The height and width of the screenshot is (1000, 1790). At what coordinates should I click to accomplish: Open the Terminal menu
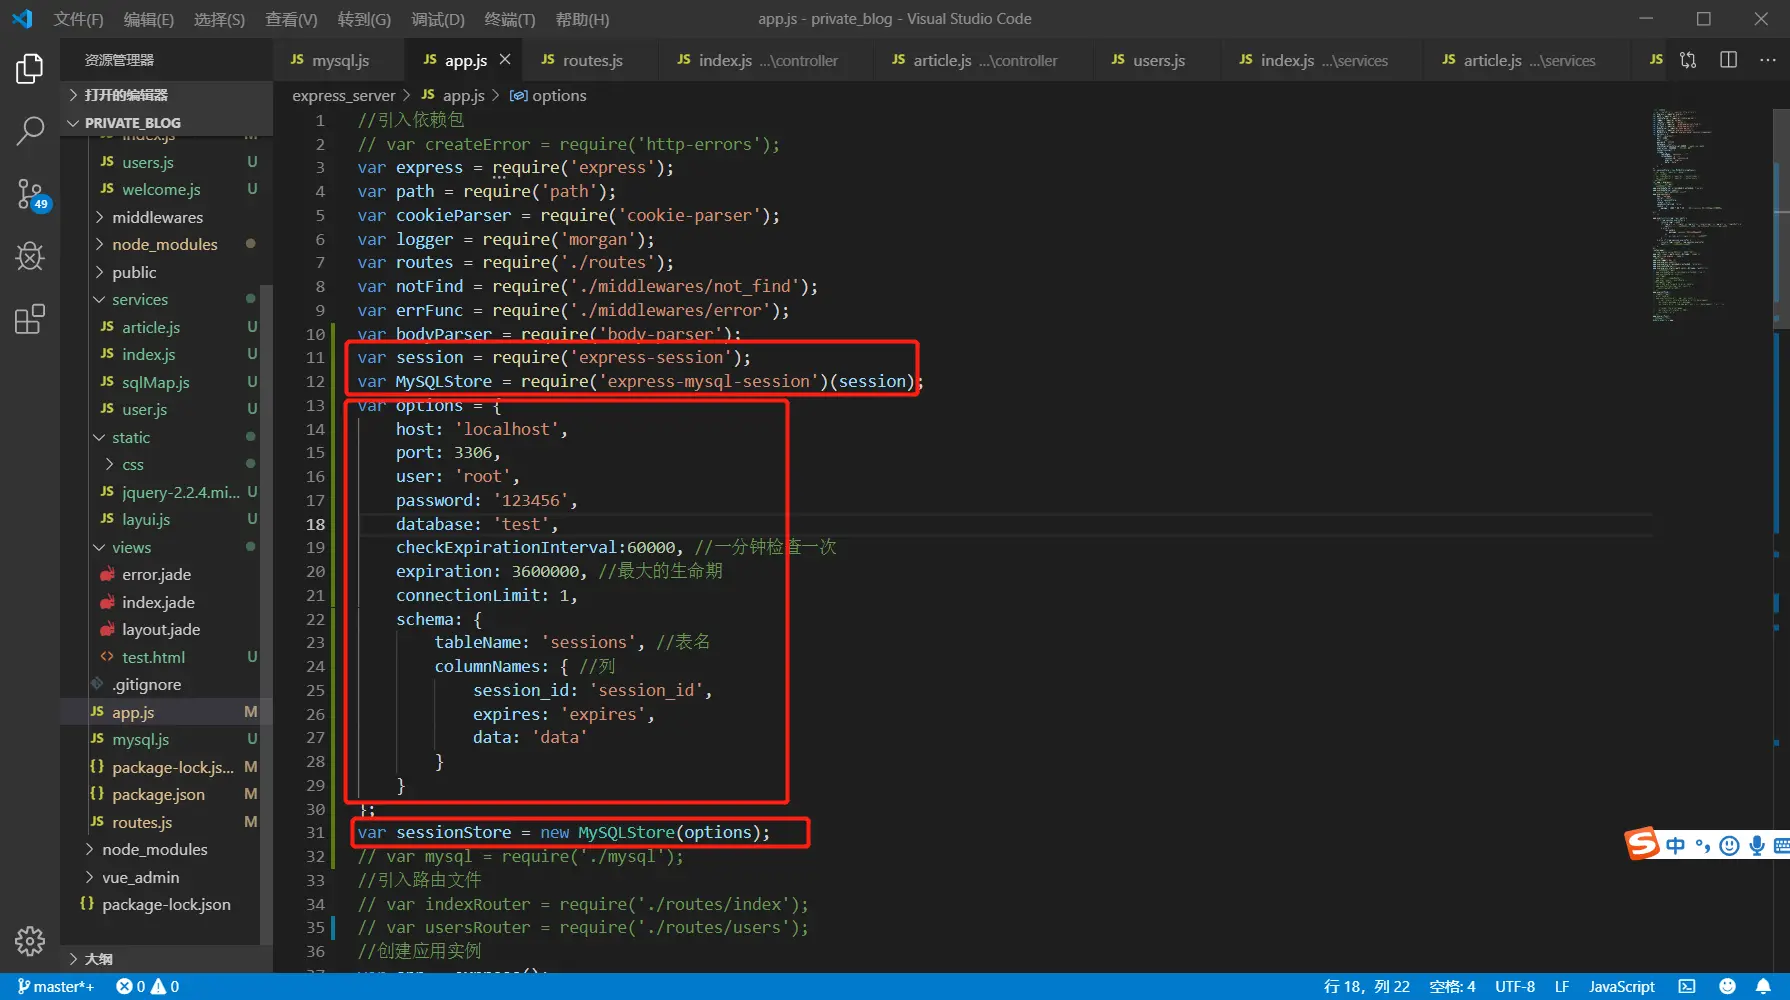[x=509, y=19]
